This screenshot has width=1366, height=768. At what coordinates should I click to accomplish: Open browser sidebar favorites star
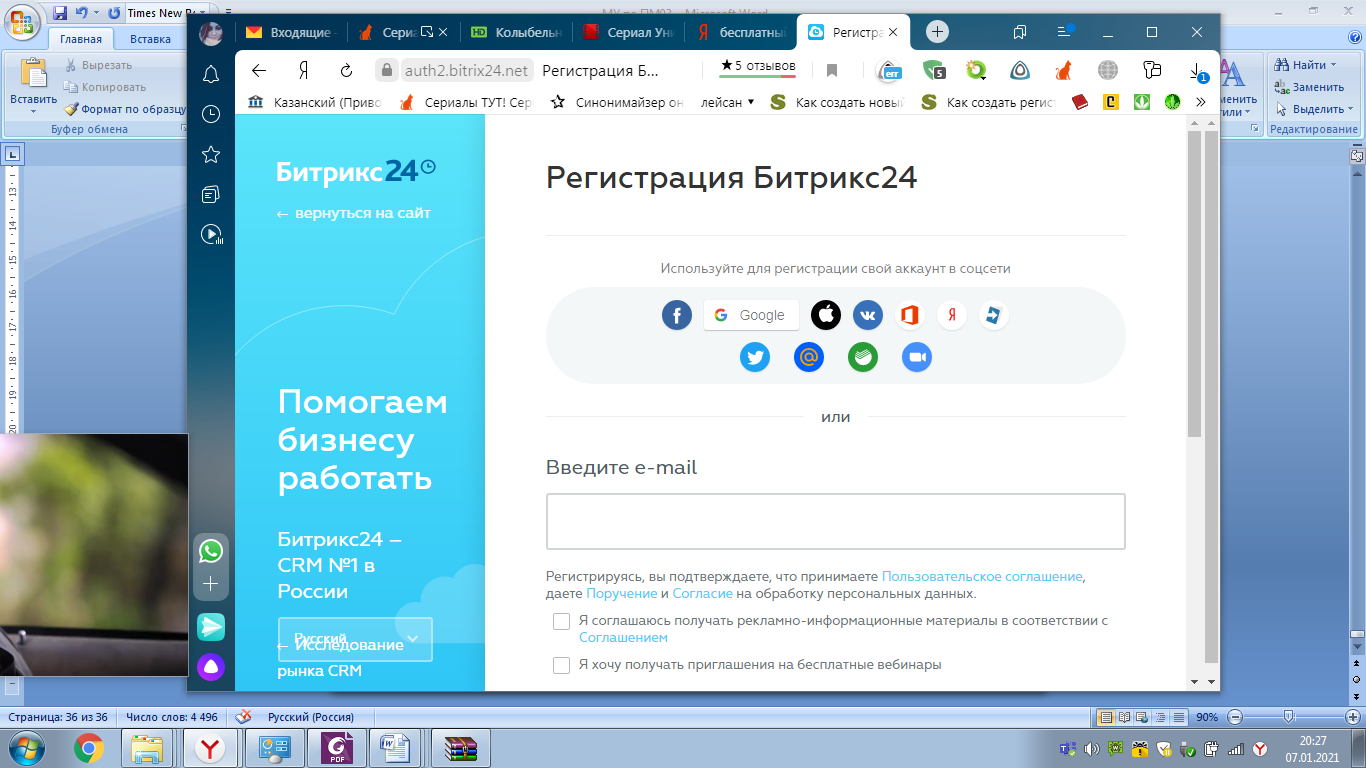pos(211,154)
